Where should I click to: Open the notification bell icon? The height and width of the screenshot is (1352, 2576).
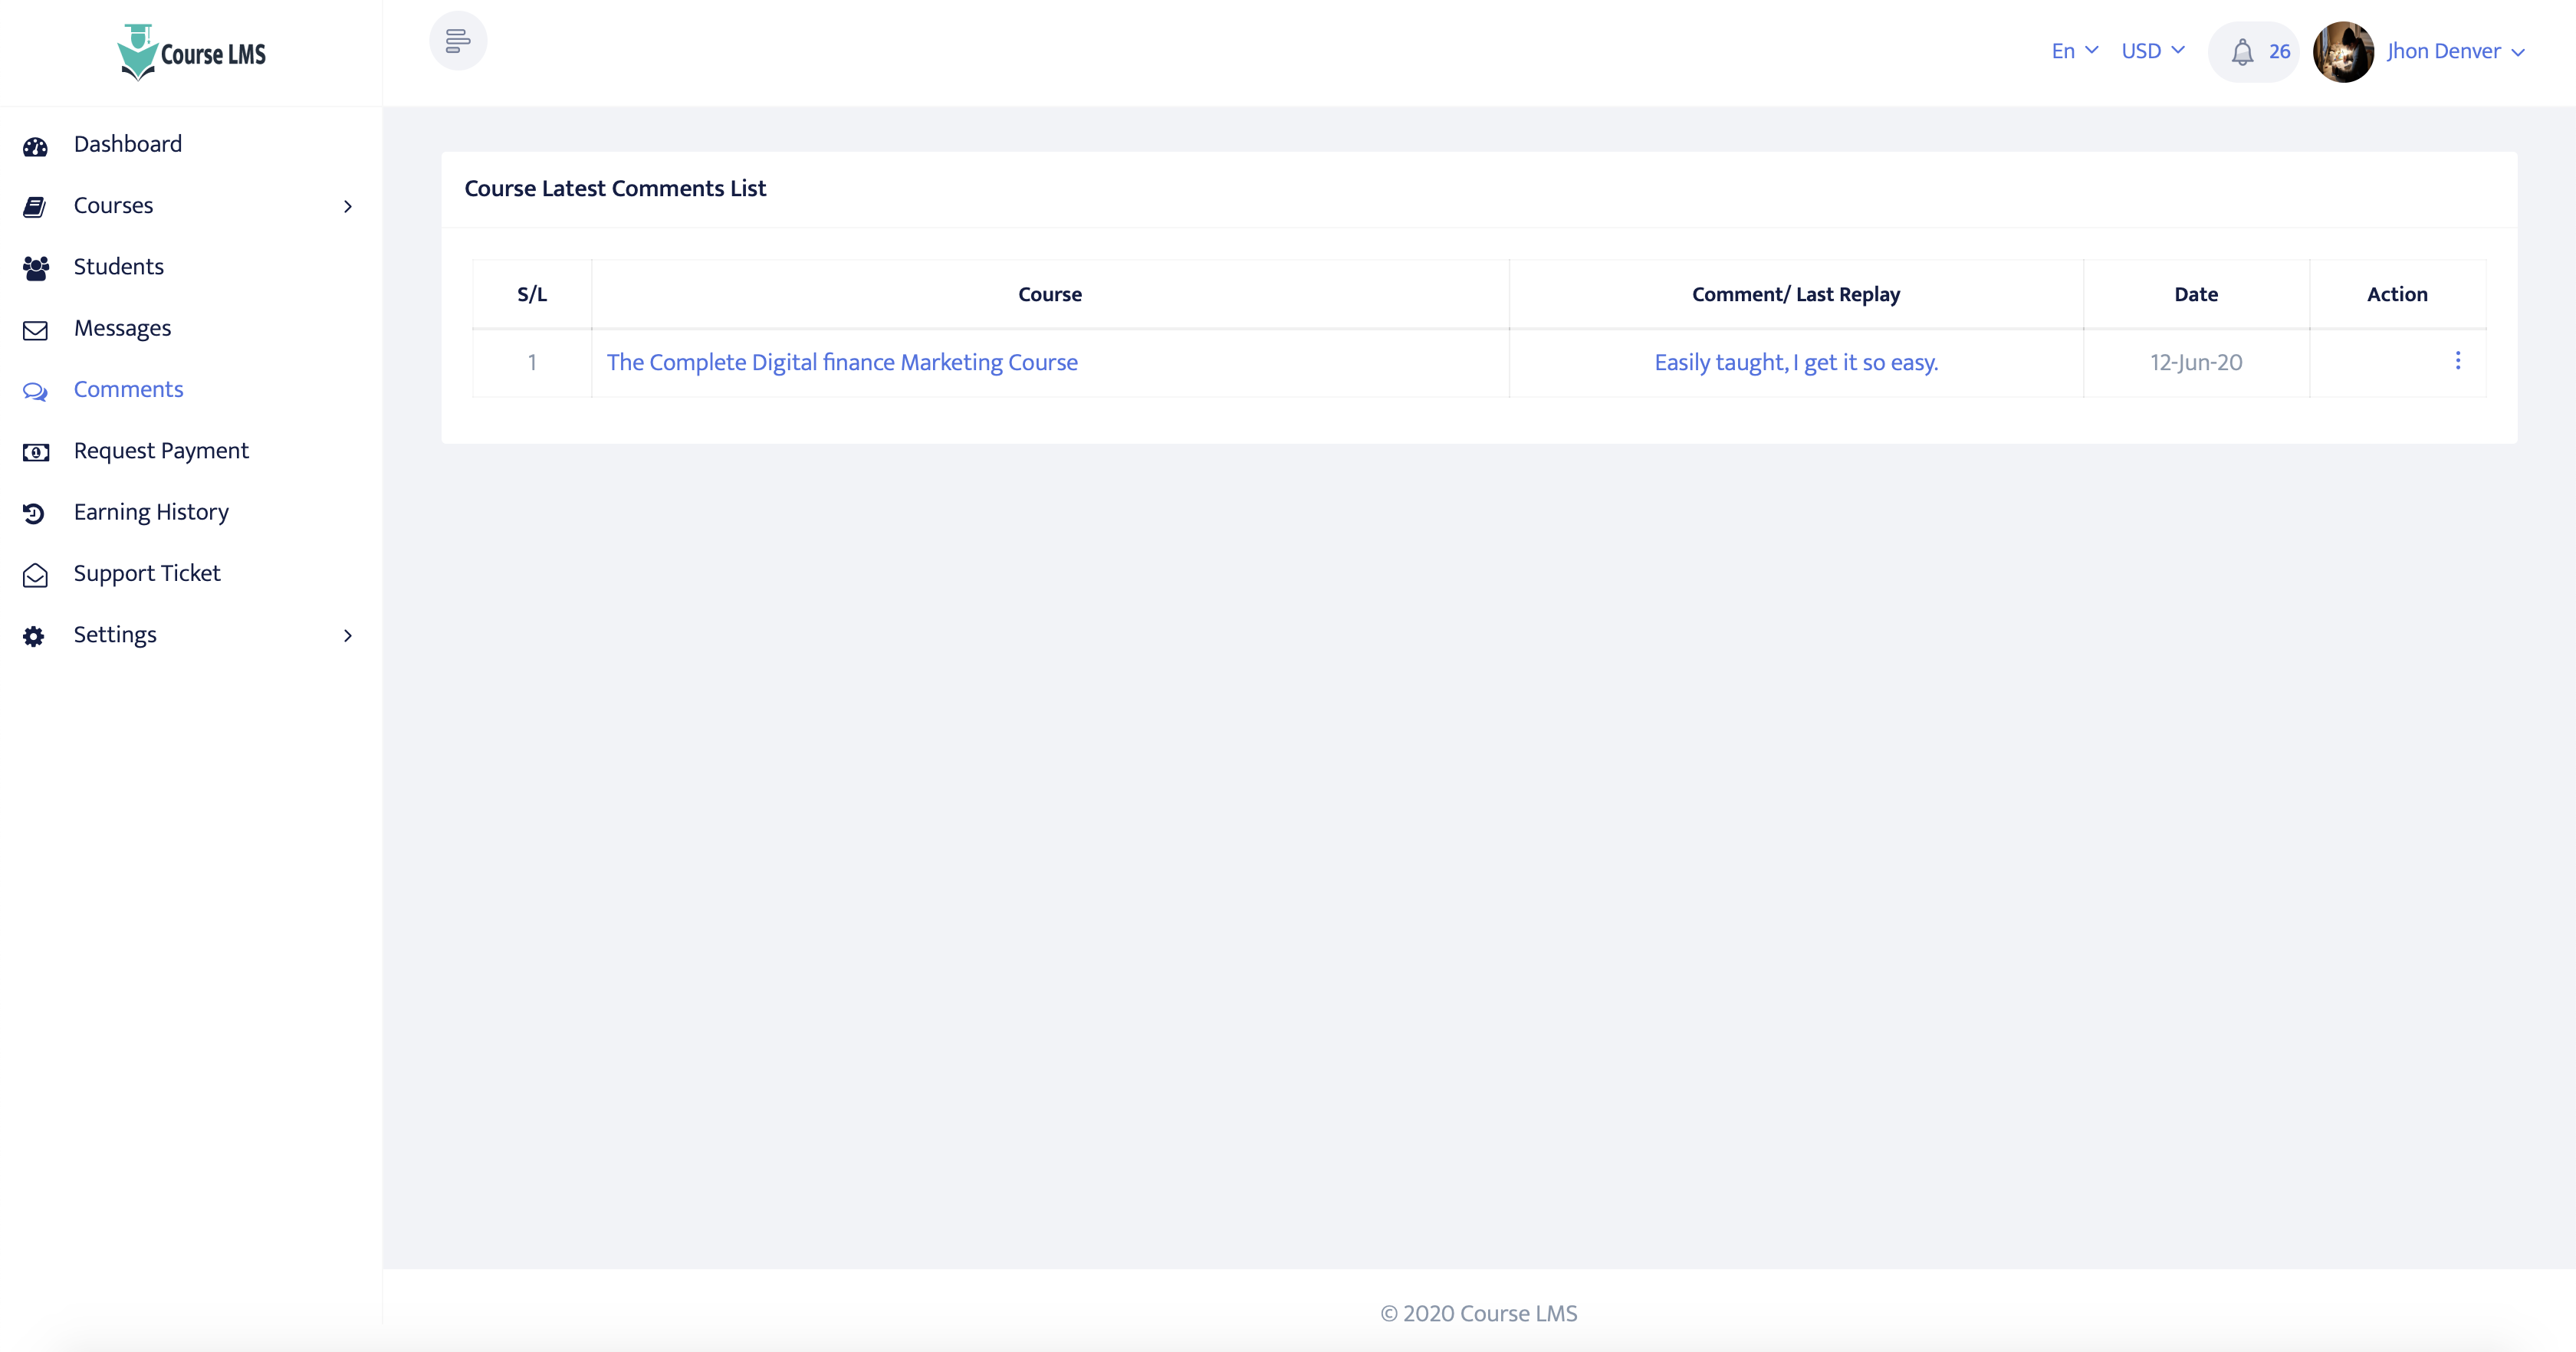click(x=2242, y=52)
